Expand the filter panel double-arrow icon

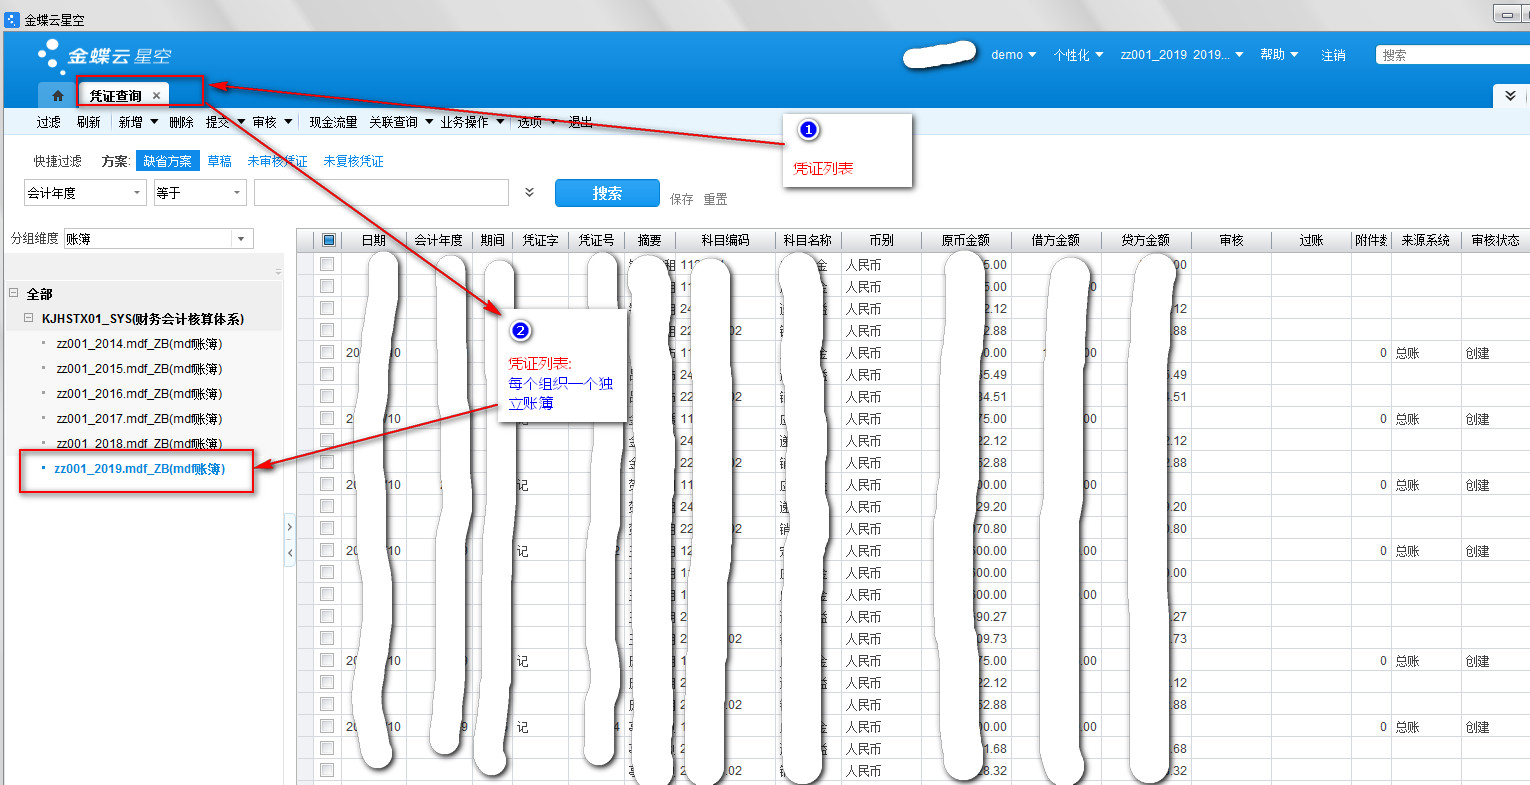(529, 193)
